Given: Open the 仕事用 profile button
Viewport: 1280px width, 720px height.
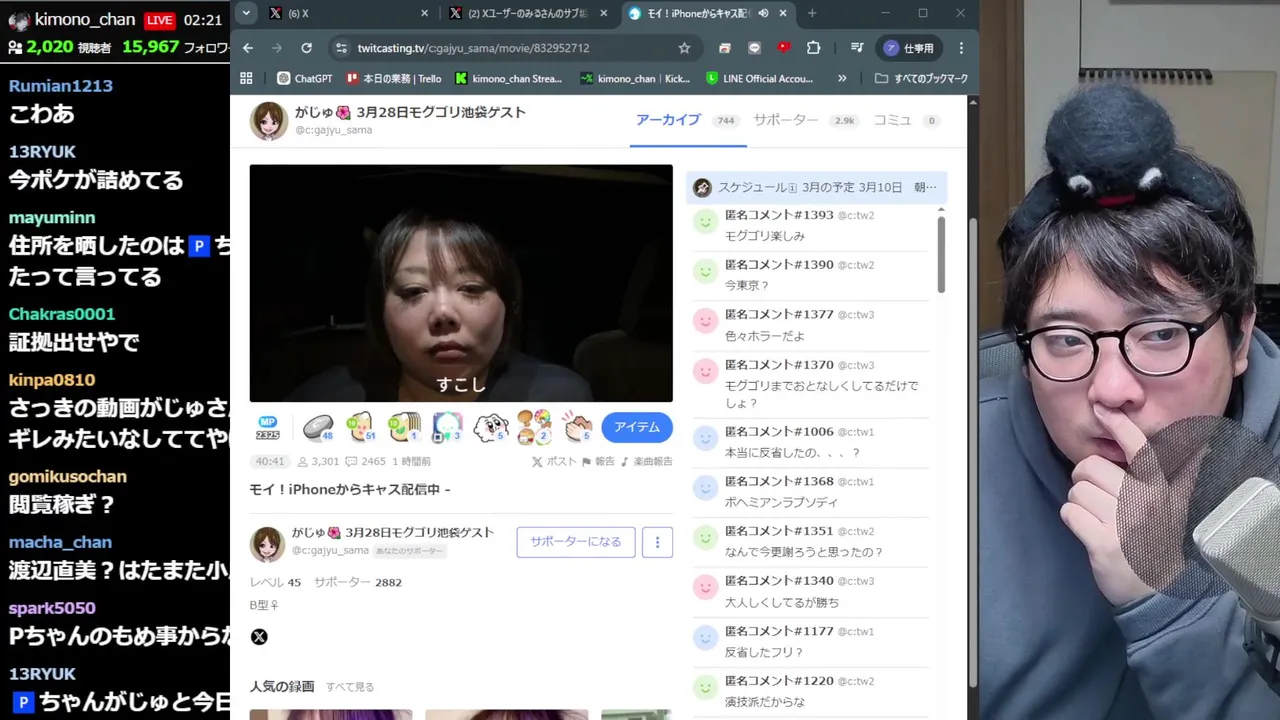Looking at the screenshot, I should (x=909, y=48).
